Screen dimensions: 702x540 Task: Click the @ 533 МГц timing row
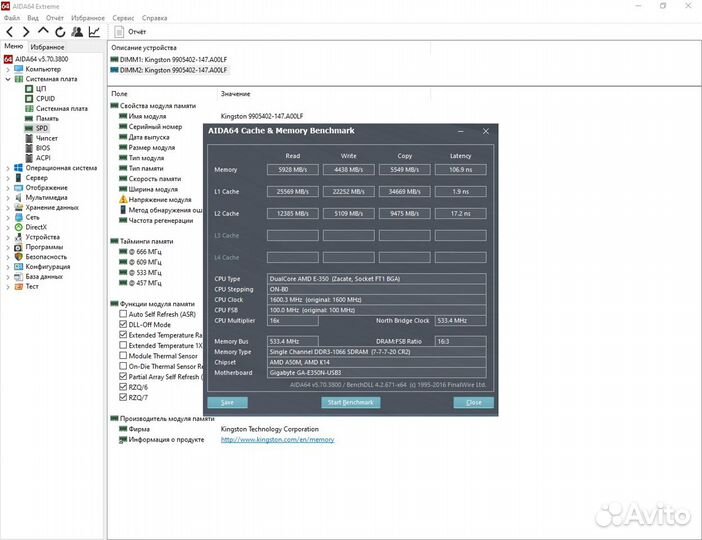(145, 272)
